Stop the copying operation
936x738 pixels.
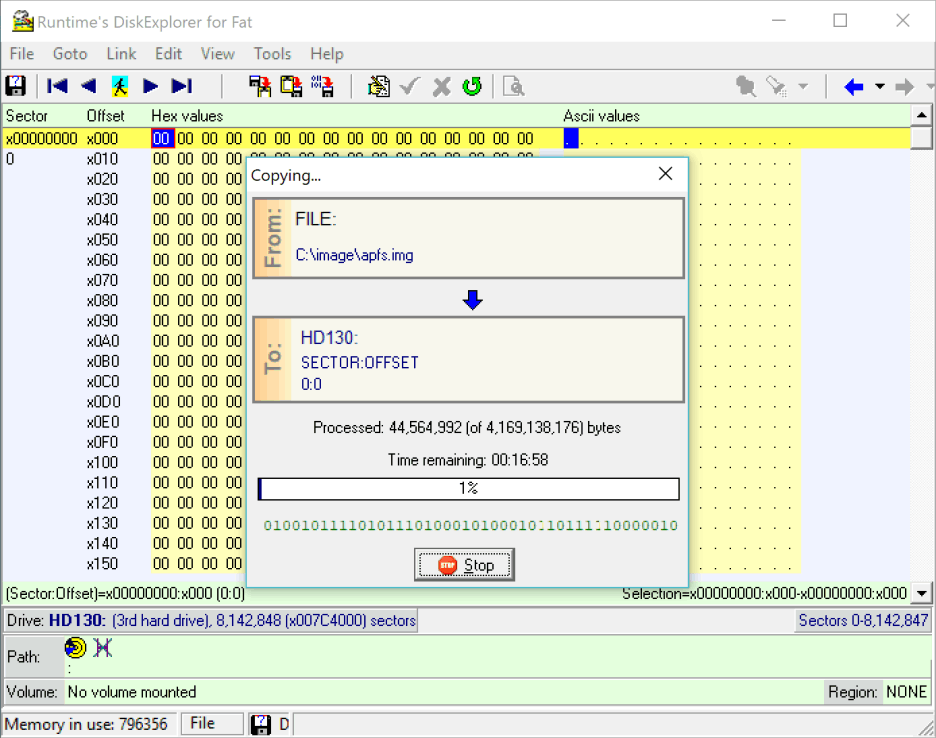(465, 565)
